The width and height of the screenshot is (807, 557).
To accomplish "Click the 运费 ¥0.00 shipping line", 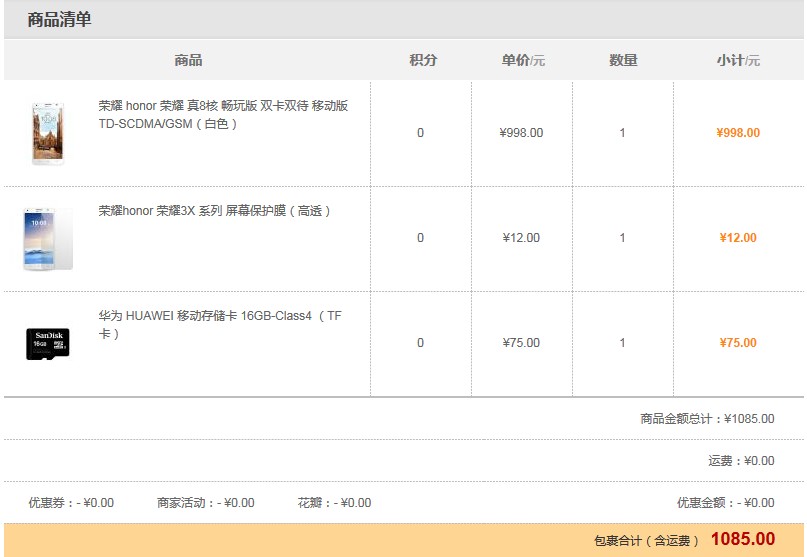I will (x=741, y=461).
